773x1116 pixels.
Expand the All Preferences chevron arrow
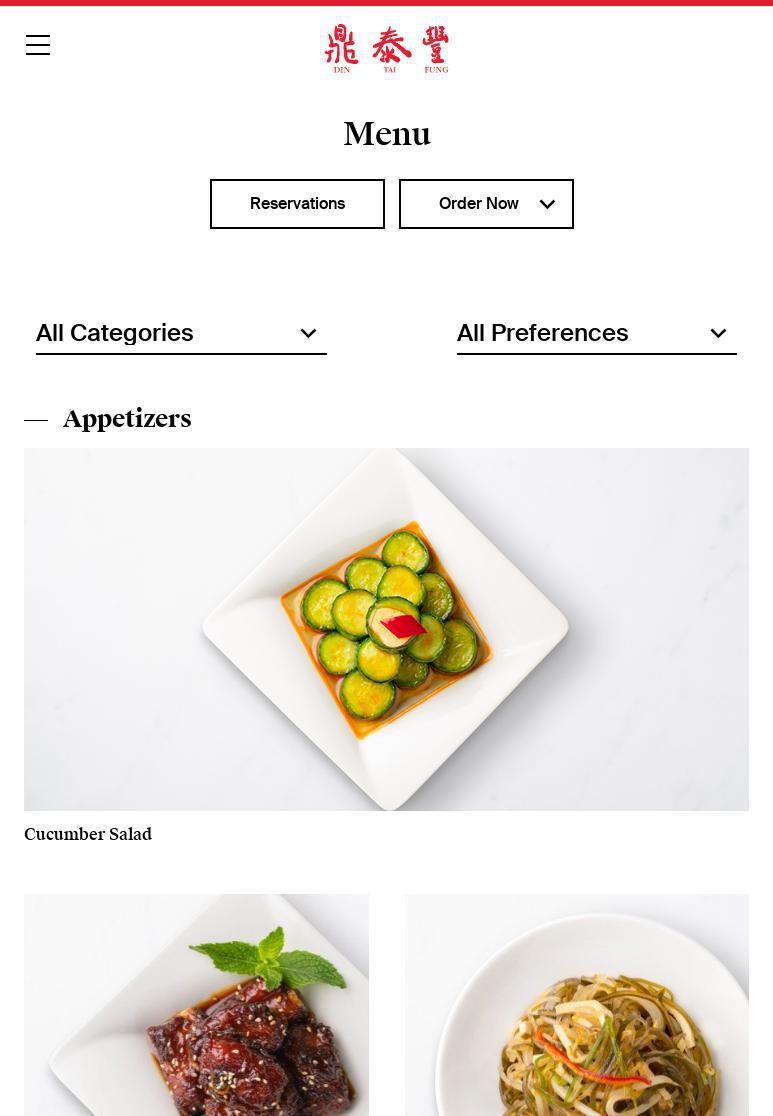pos(718,333)
